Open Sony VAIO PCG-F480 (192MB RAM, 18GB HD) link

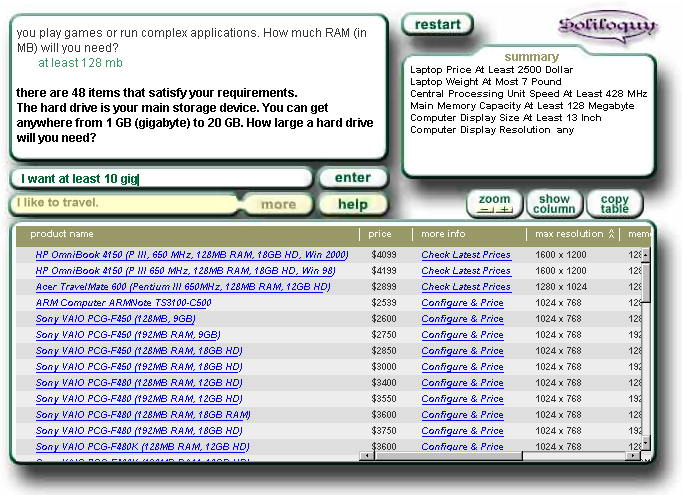pyautogui.click(x=139, y=431)
